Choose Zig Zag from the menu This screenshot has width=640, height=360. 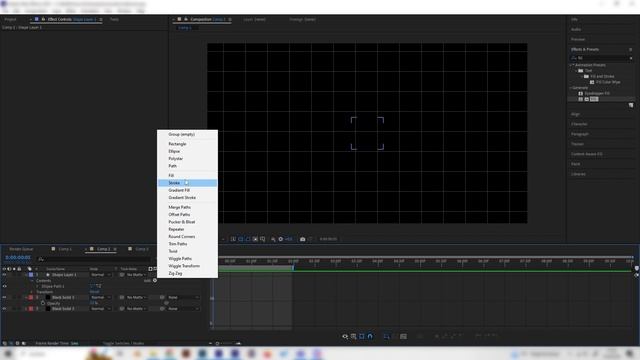pos(187,273)
